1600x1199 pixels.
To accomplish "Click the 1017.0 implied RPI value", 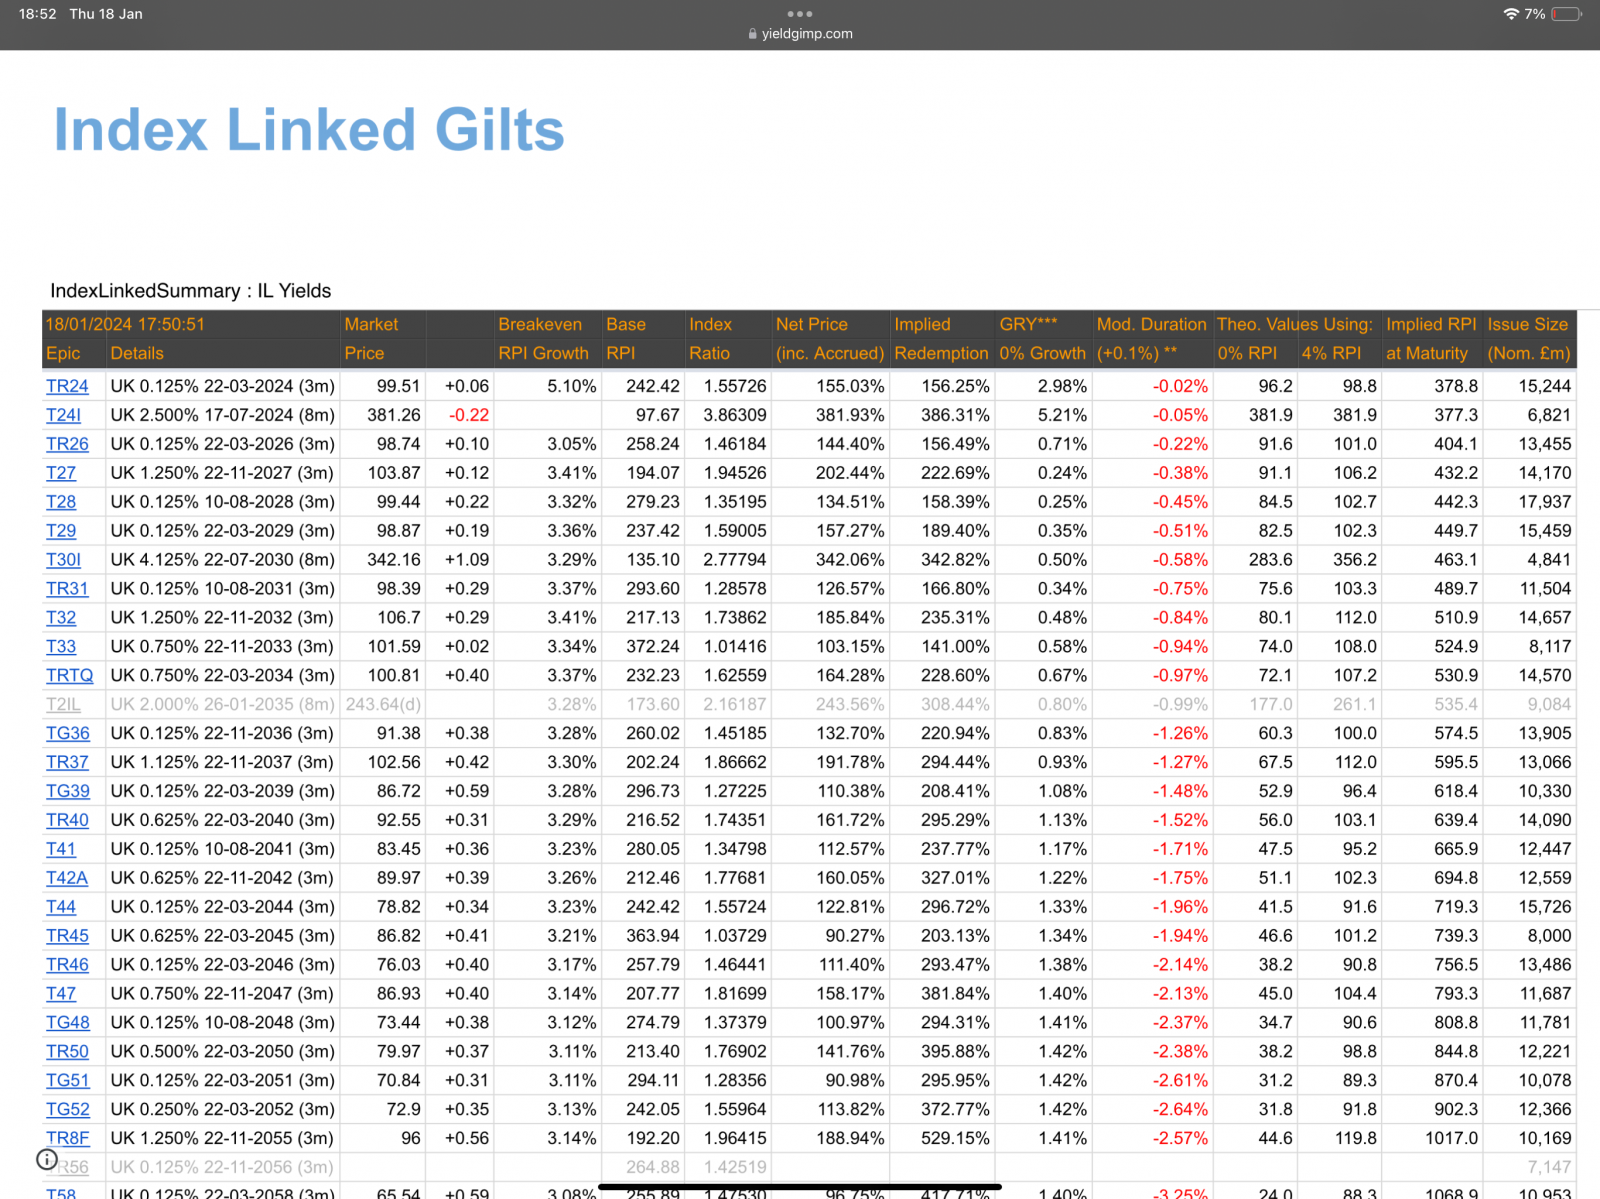I will (1451, 1139).
